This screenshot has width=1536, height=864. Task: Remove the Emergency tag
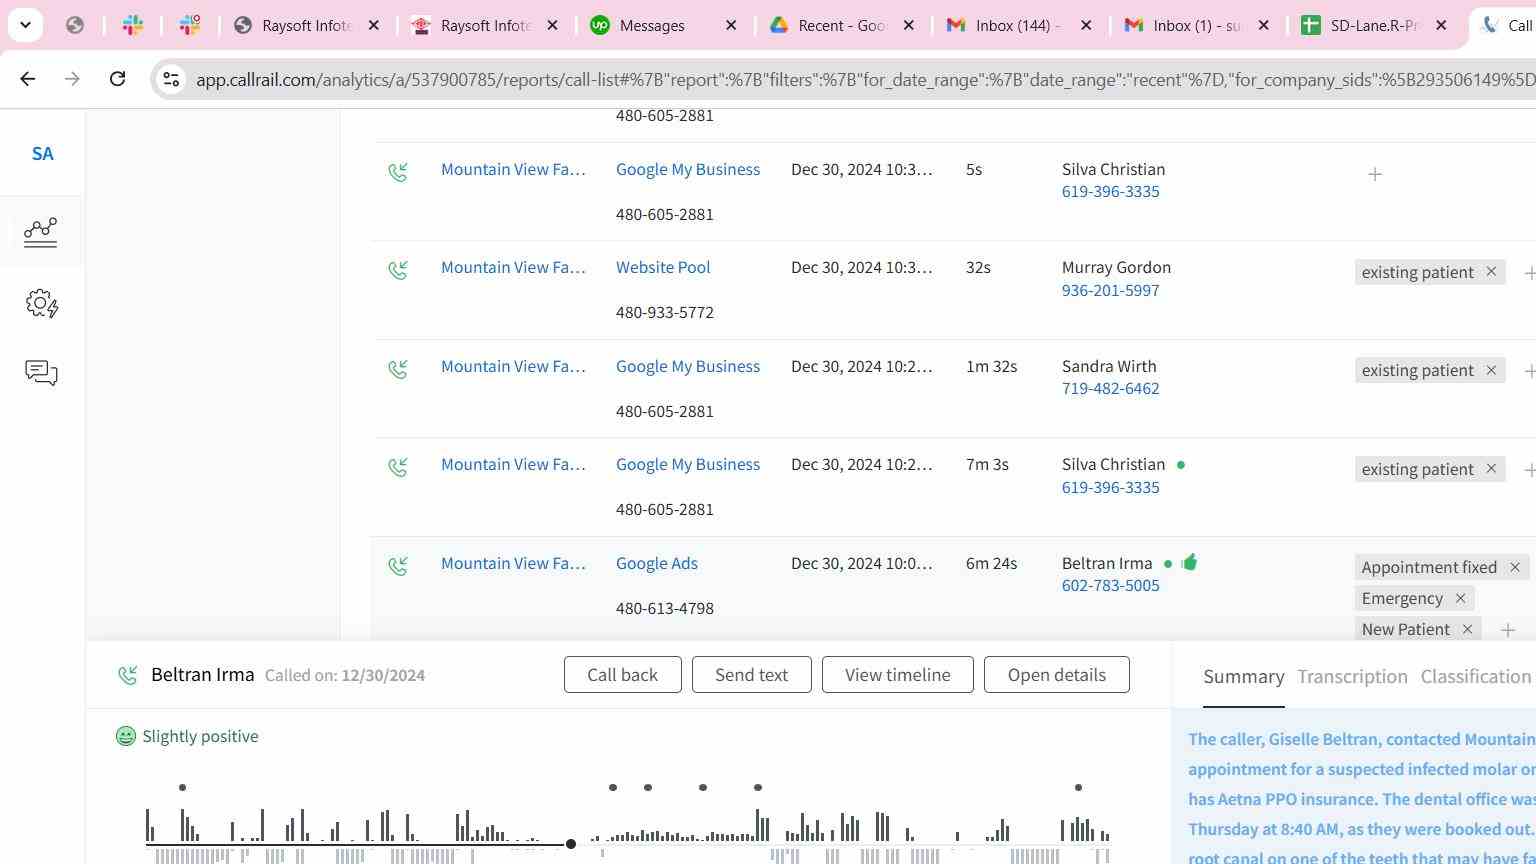click(x=1460, y=598)
